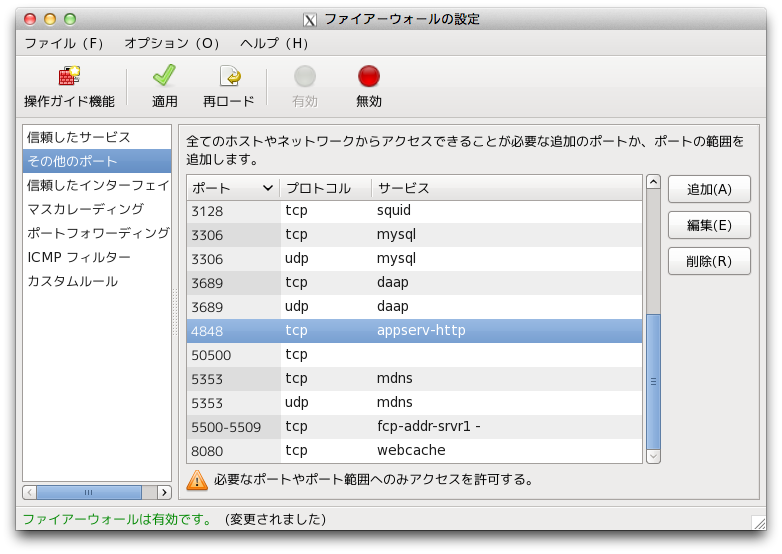The width and height of the screenshot is (782, 554).
Task: Select マスカレーディング in the sidebar
Action: (x=86, y=209)
